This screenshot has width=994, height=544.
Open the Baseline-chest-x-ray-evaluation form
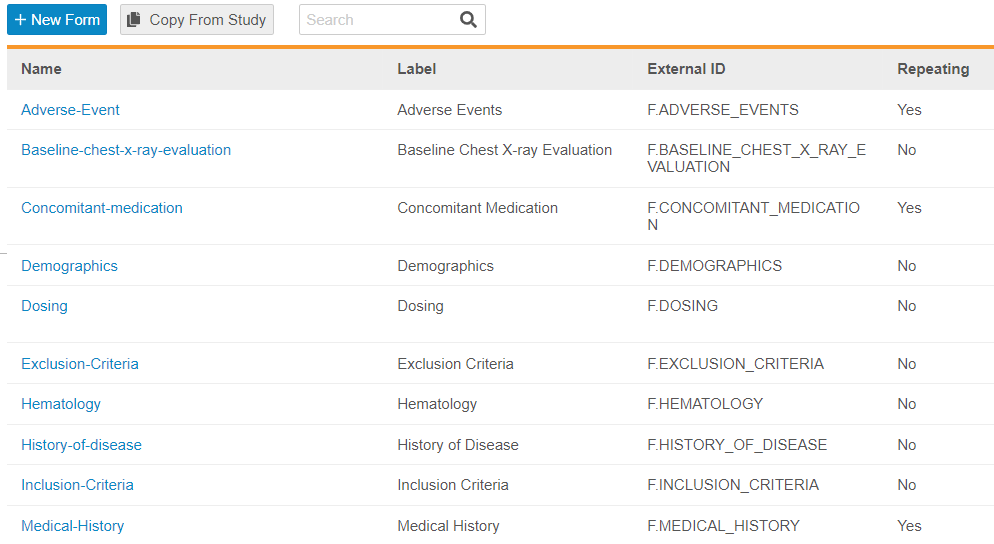(x=126, y=150)
